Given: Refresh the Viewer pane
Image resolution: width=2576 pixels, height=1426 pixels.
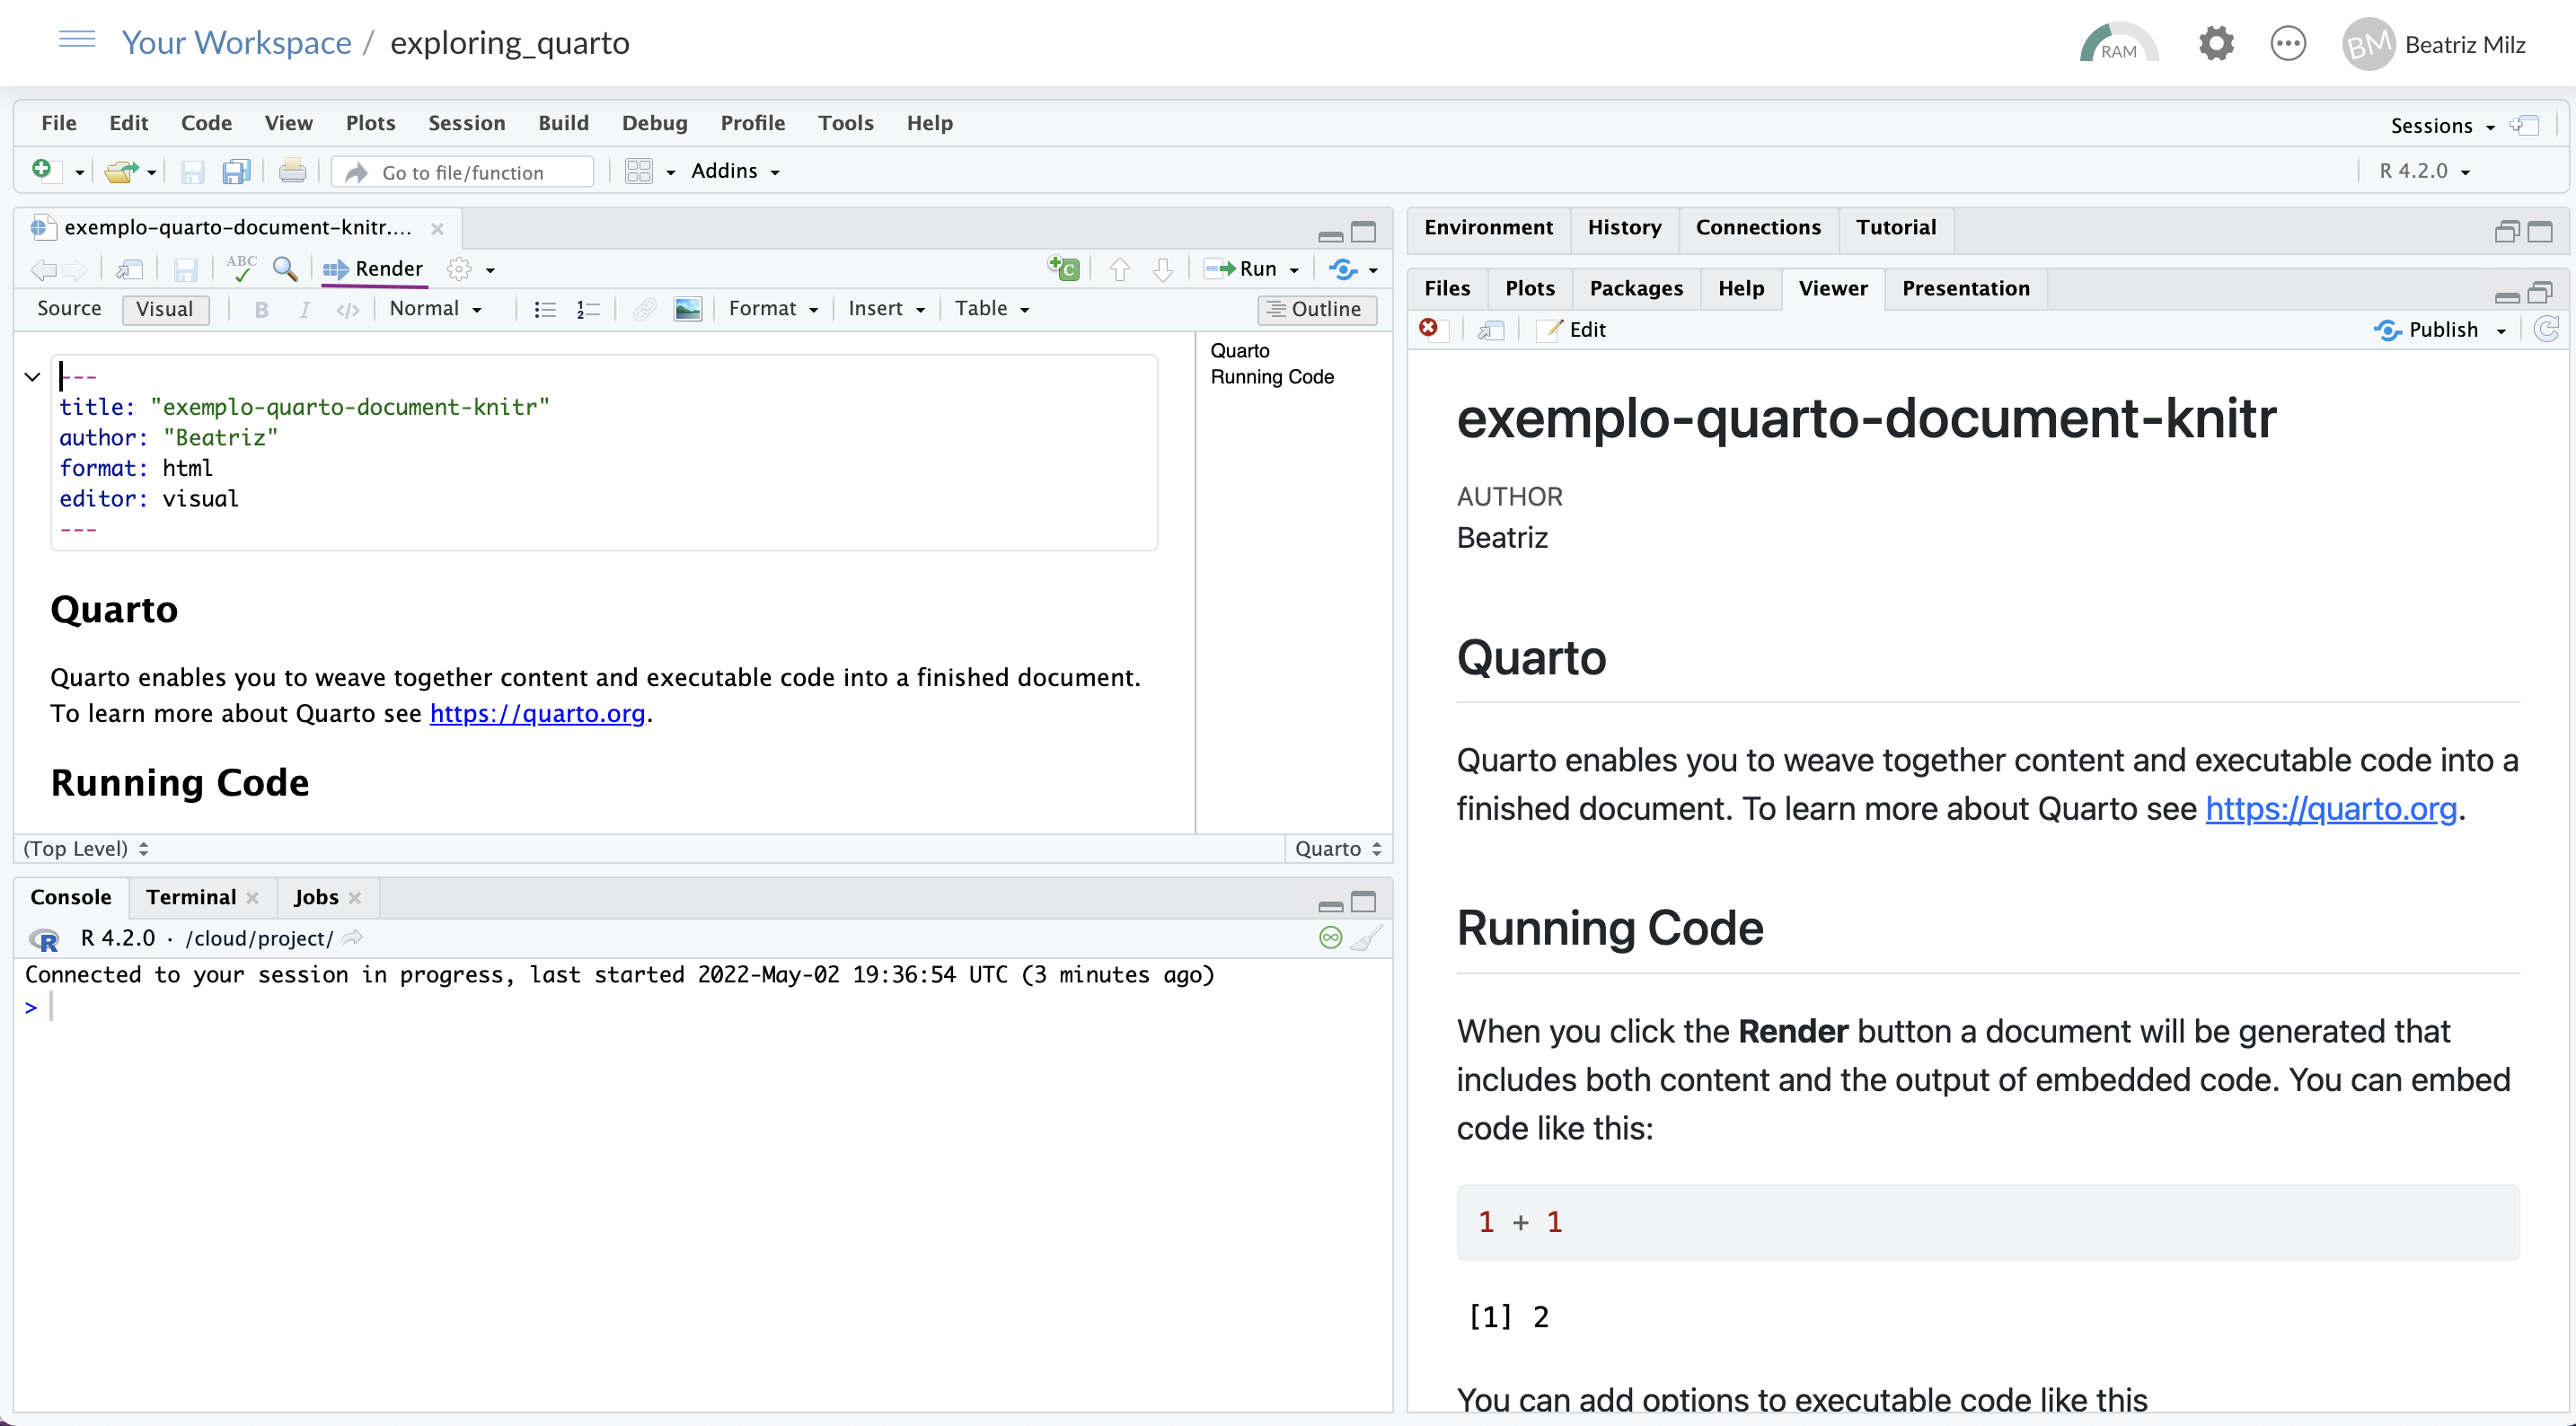Looking at the screenshot, I should tap(2546, 329).
